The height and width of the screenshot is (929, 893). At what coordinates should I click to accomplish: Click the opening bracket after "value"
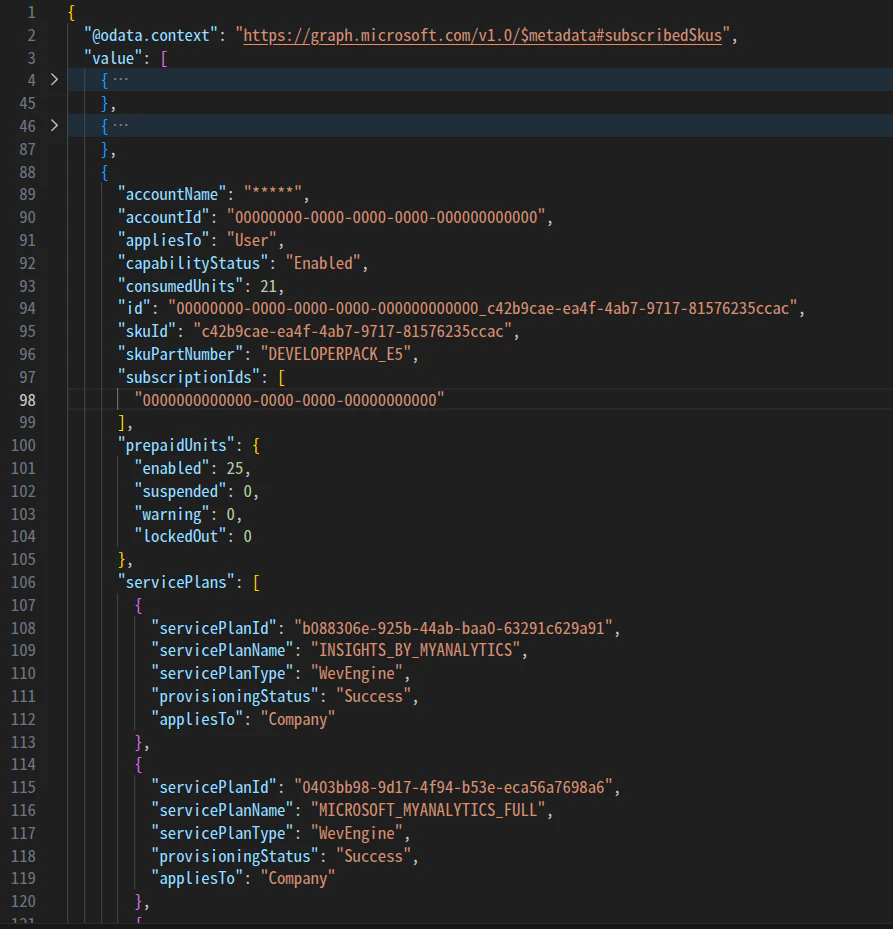point(164,59)
